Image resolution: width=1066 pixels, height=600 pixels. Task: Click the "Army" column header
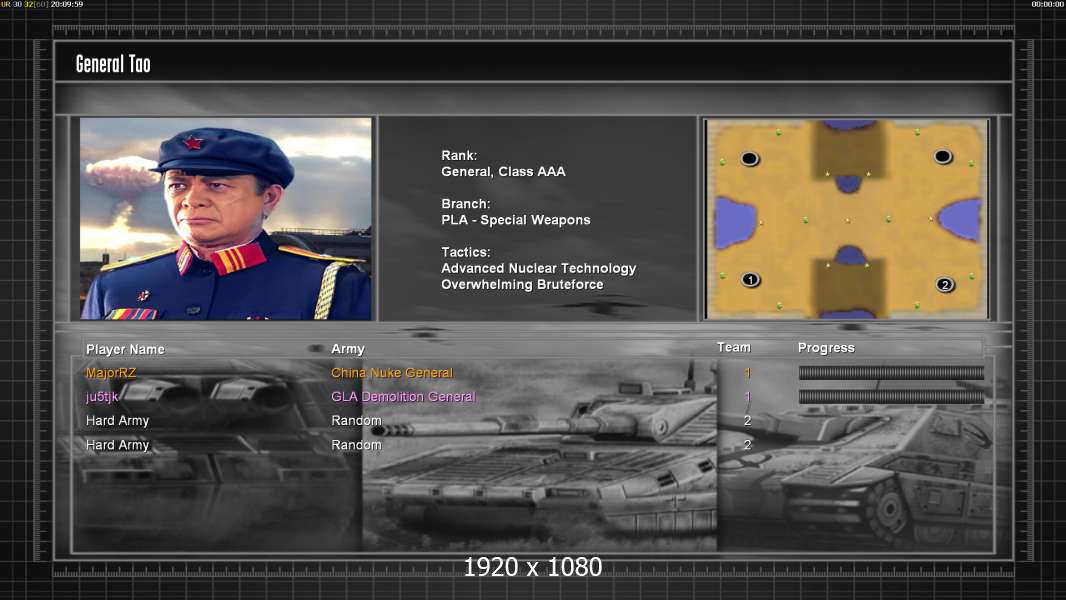tap(348, 349)
